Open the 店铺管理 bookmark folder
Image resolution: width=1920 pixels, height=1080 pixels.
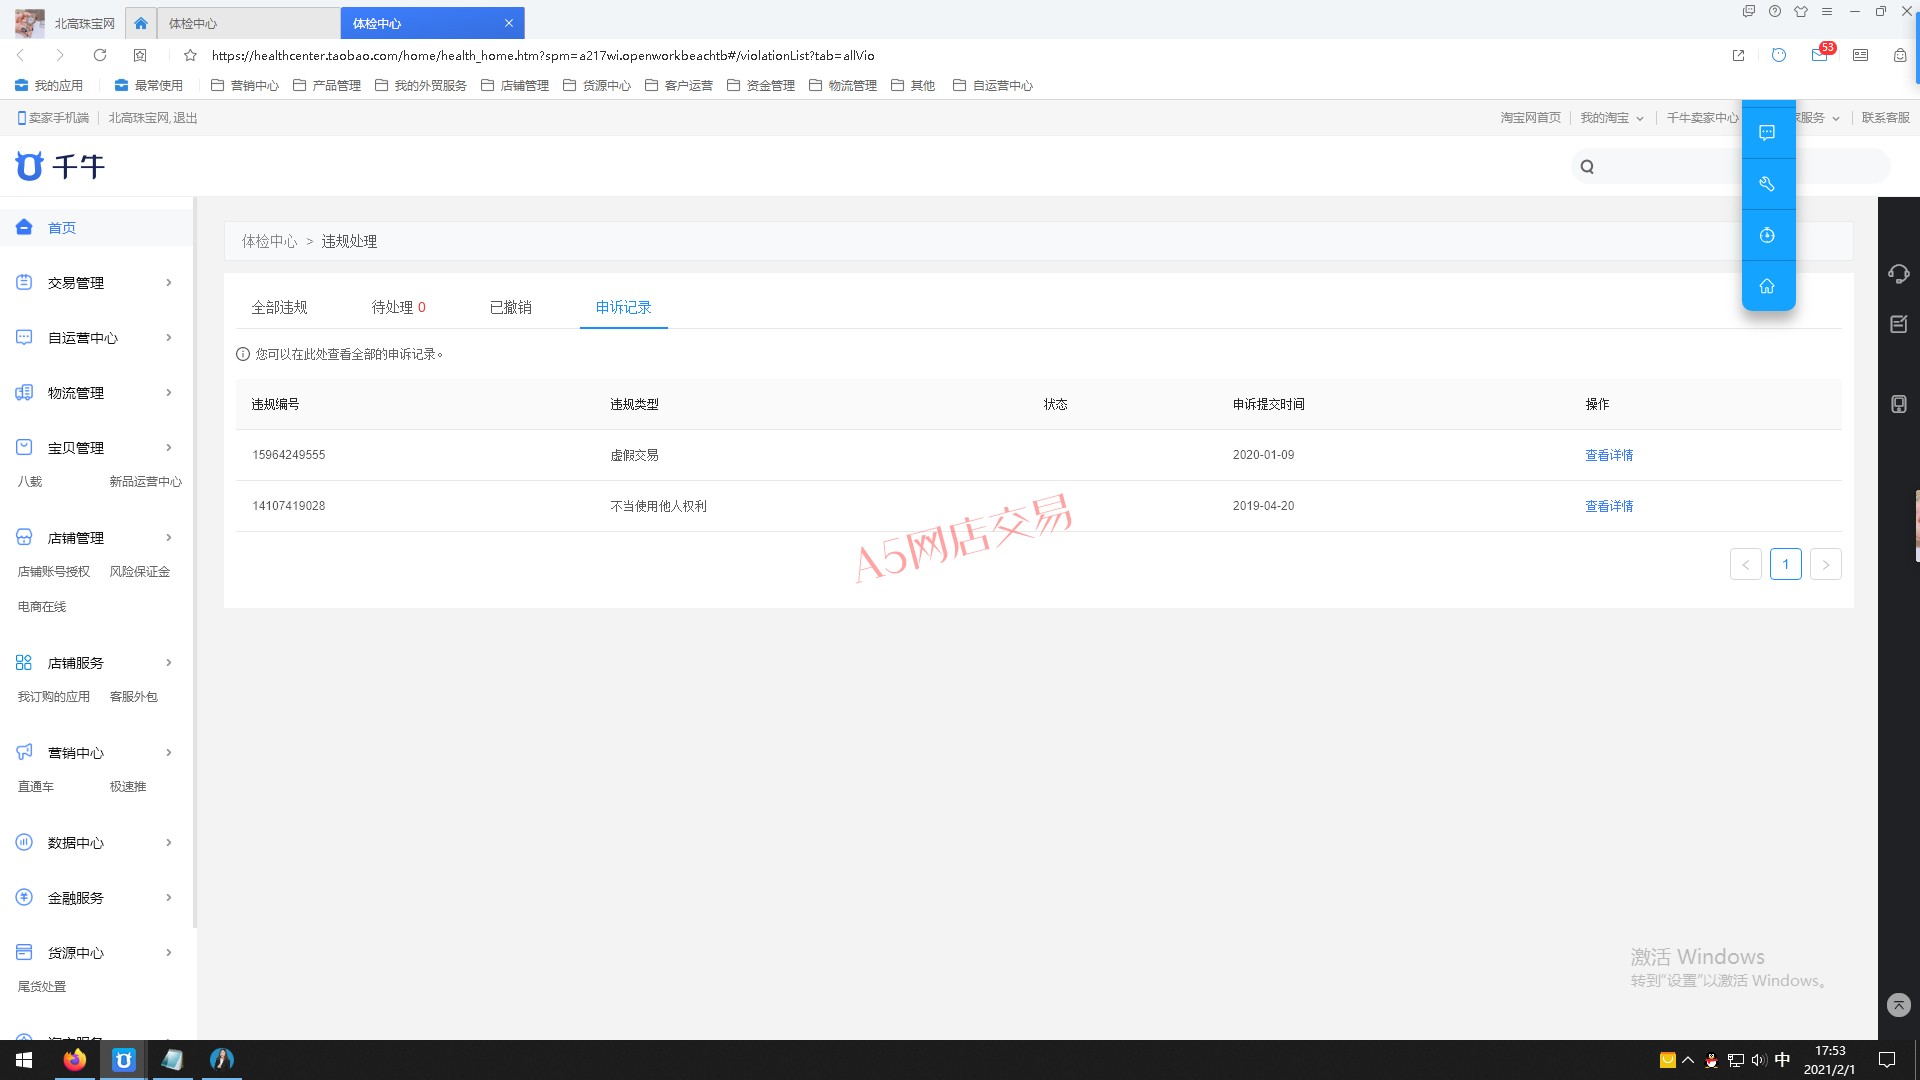(515, 86)
